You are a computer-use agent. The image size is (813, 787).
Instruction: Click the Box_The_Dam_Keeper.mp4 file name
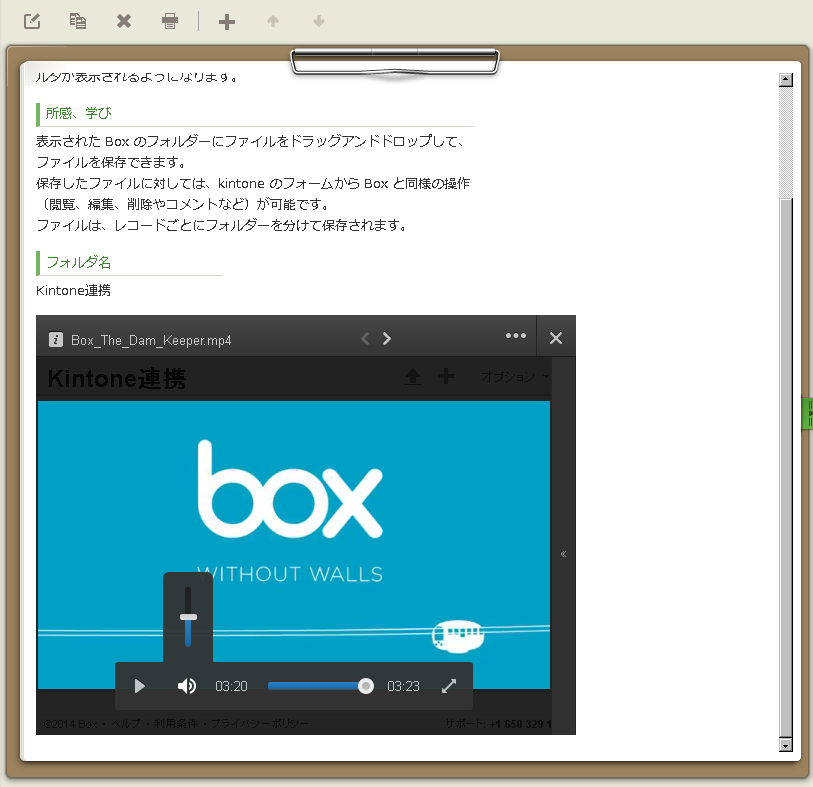pos(151,340)
